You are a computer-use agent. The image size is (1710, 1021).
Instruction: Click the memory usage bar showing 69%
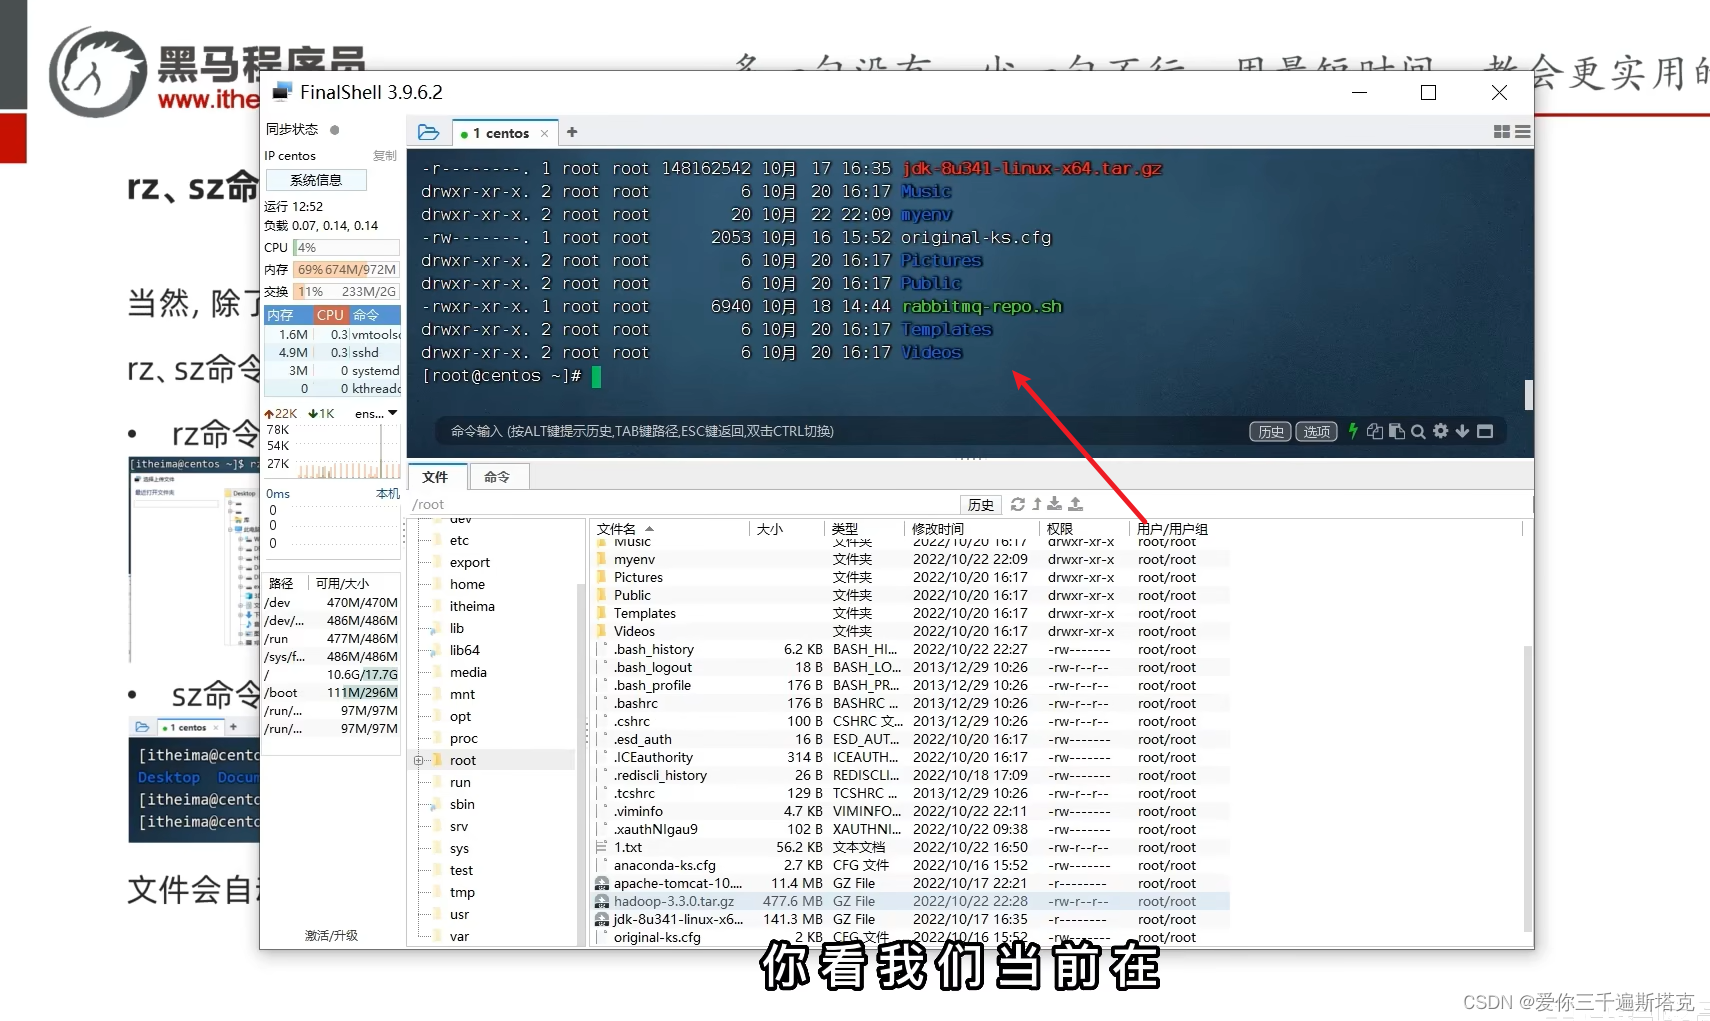click(340, 269)
